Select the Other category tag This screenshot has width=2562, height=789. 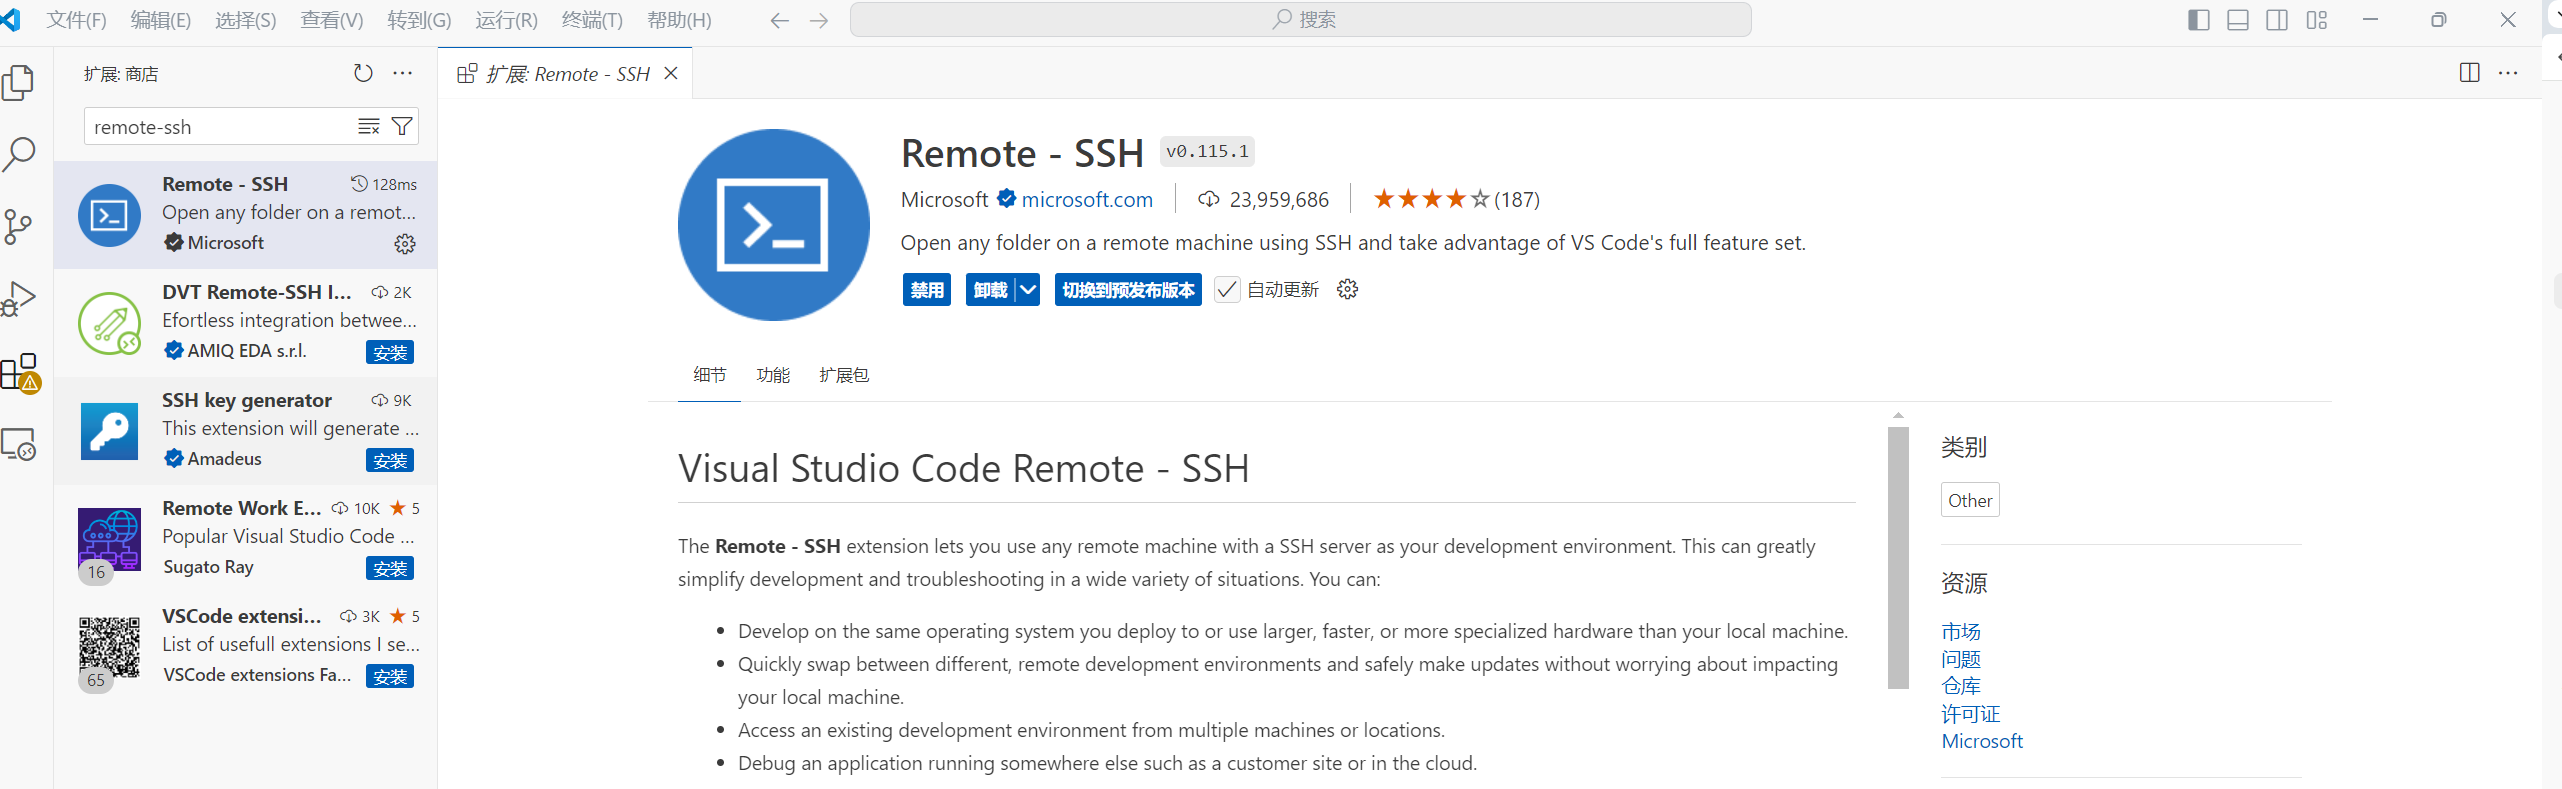pyautogui.click(x=1970, y=500)
